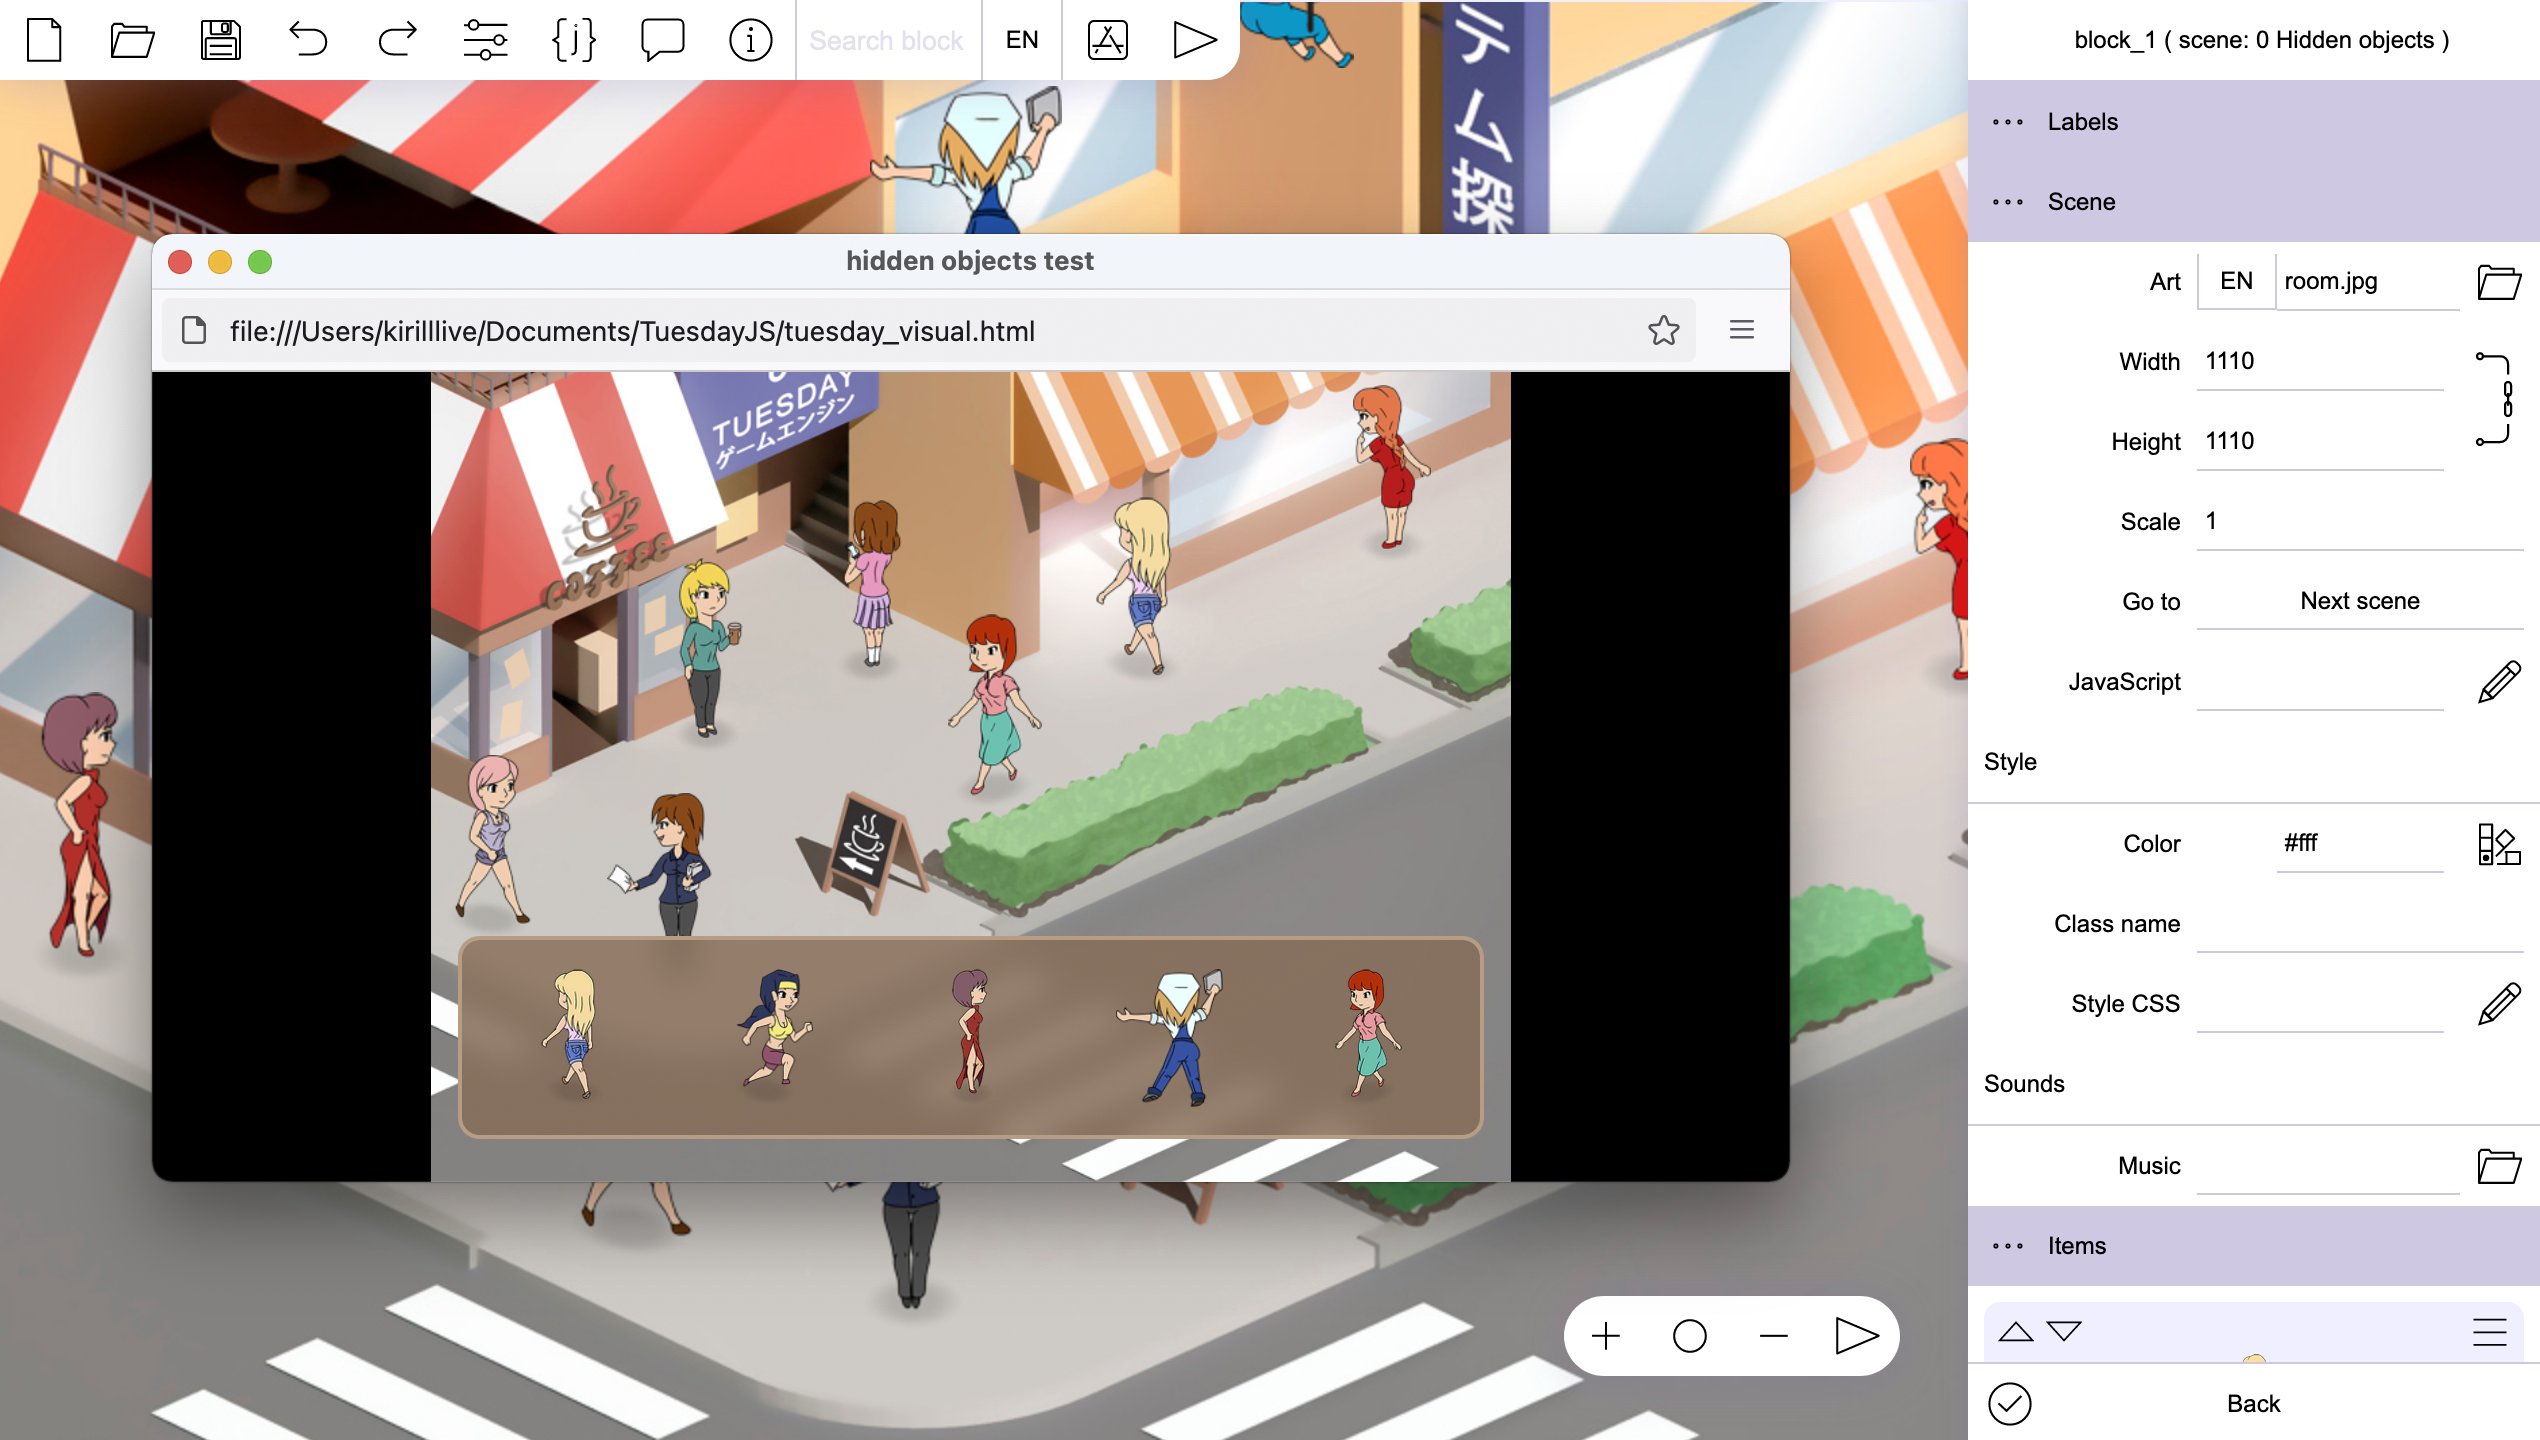Click the undo arrow icon
This screenshot has width=2540, height=1440.
click(308, 40)
